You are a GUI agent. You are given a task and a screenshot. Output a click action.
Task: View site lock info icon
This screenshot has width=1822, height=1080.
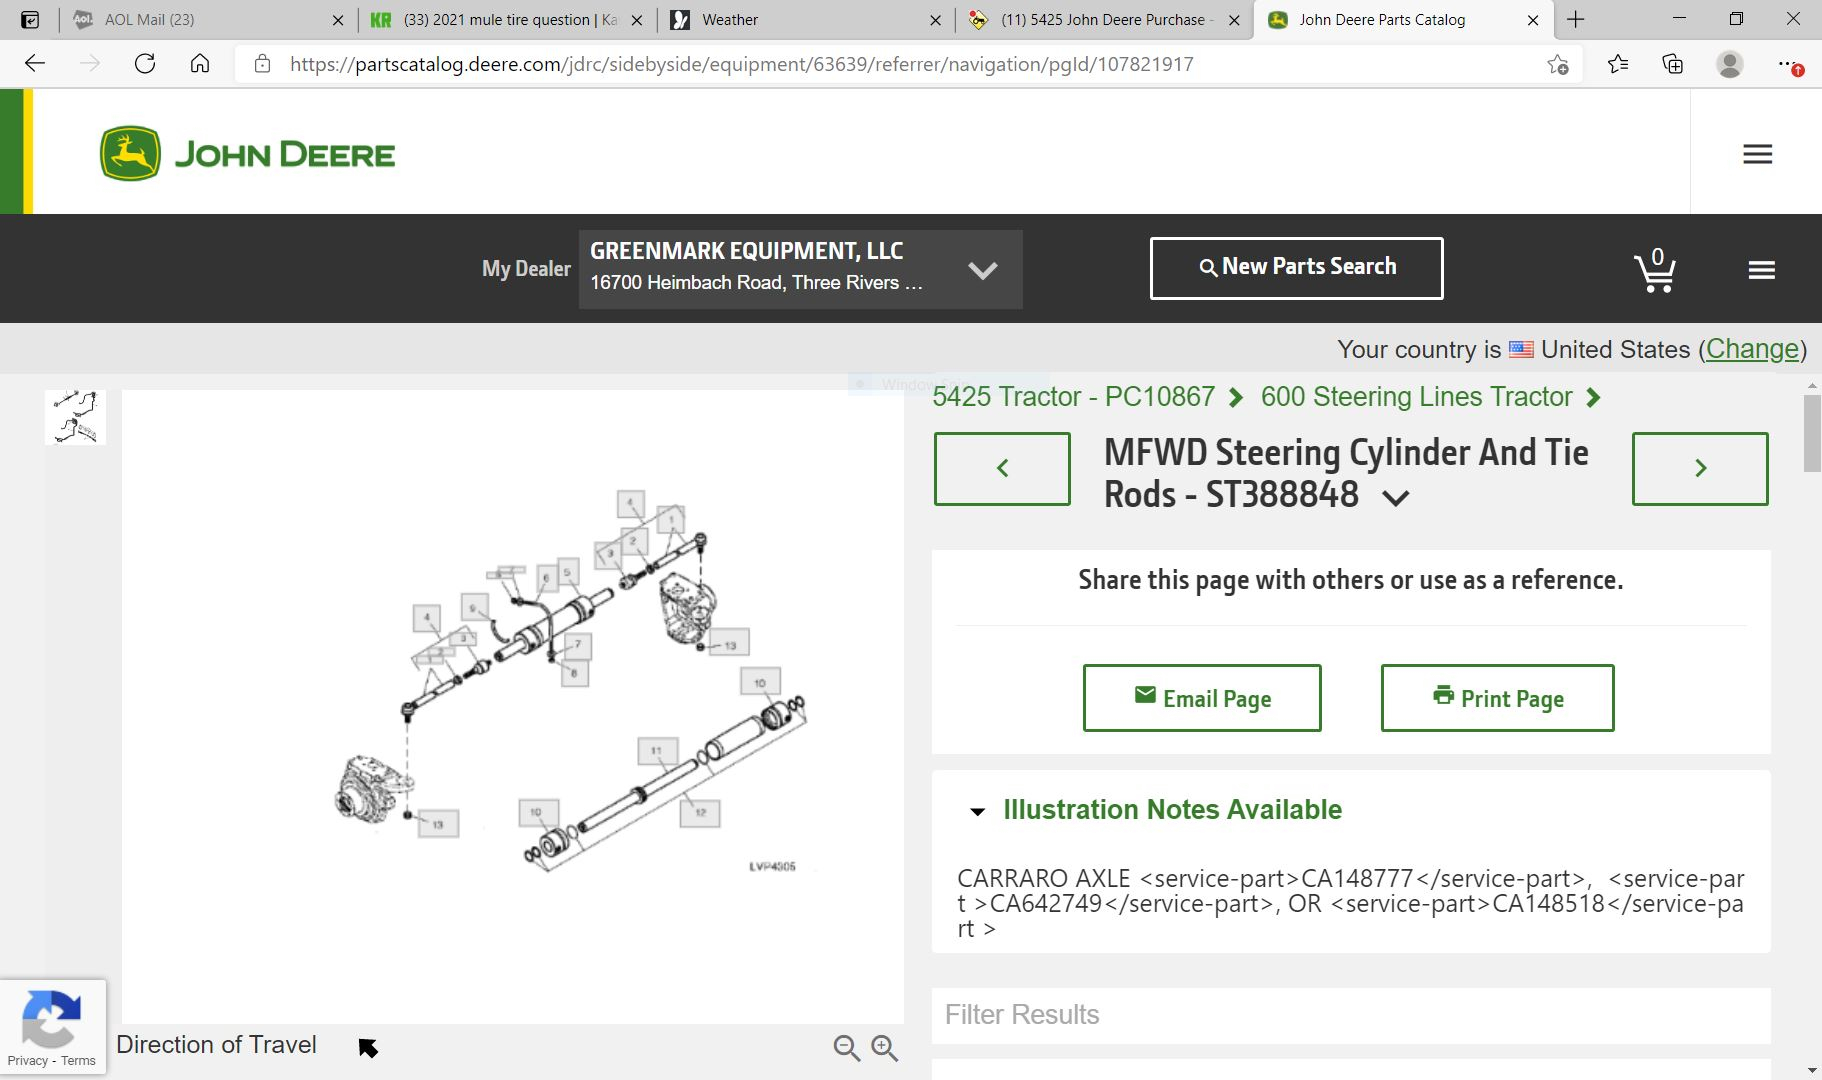coord(262,64)
